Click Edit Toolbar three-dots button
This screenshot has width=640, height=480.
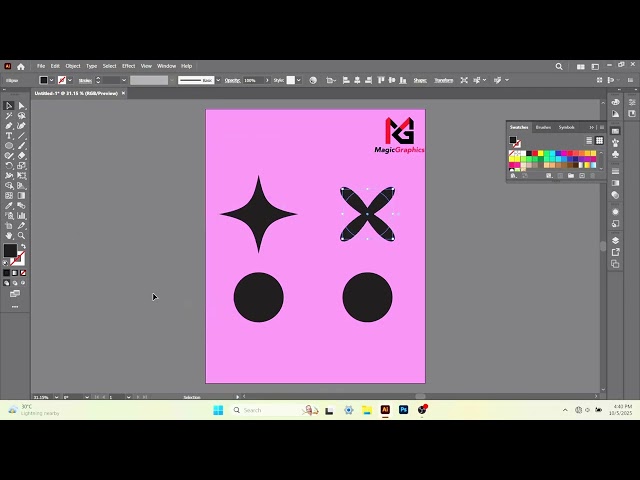tap(15, 307)
